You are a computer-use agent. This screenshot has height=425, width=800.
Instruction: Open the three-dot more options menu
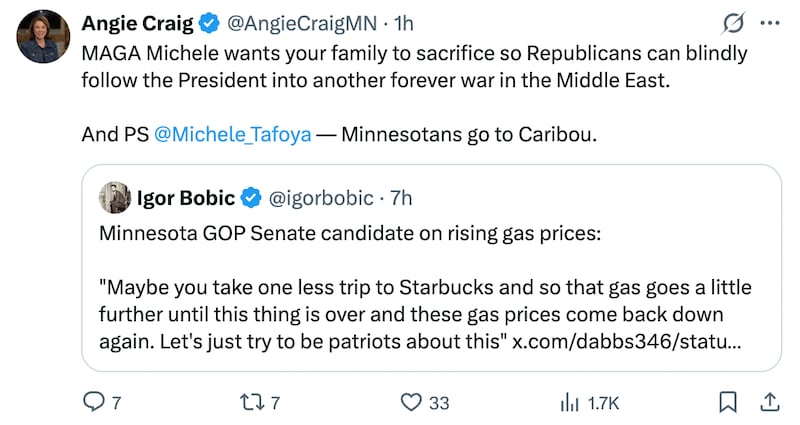click(x=768, y=23)
